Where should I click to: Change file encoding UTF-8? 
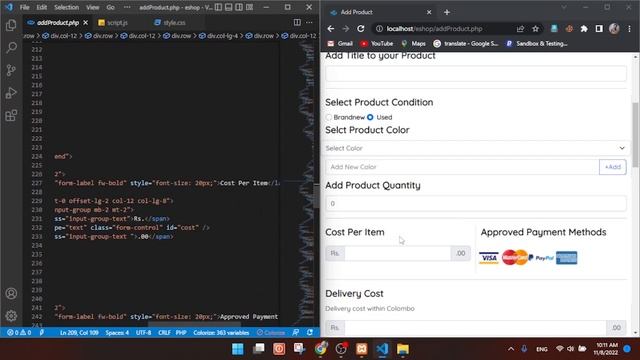[143, 333]
